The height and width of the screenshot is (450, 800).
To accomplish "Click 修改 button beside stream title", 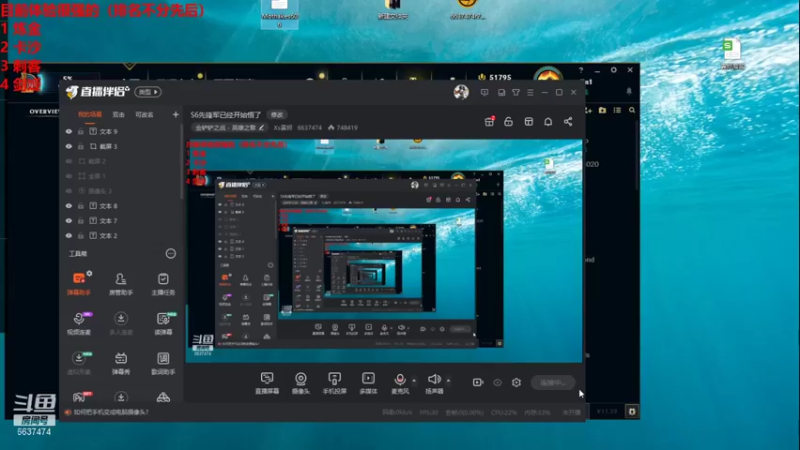I will [x=277, y=115].
